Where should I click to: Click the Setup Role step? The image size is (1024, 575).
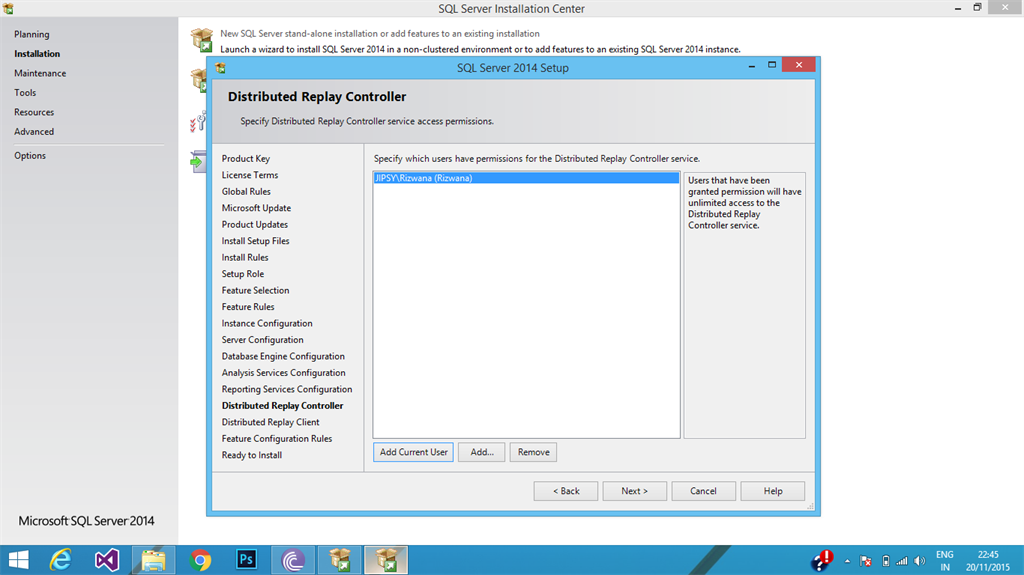click(243, 274)
